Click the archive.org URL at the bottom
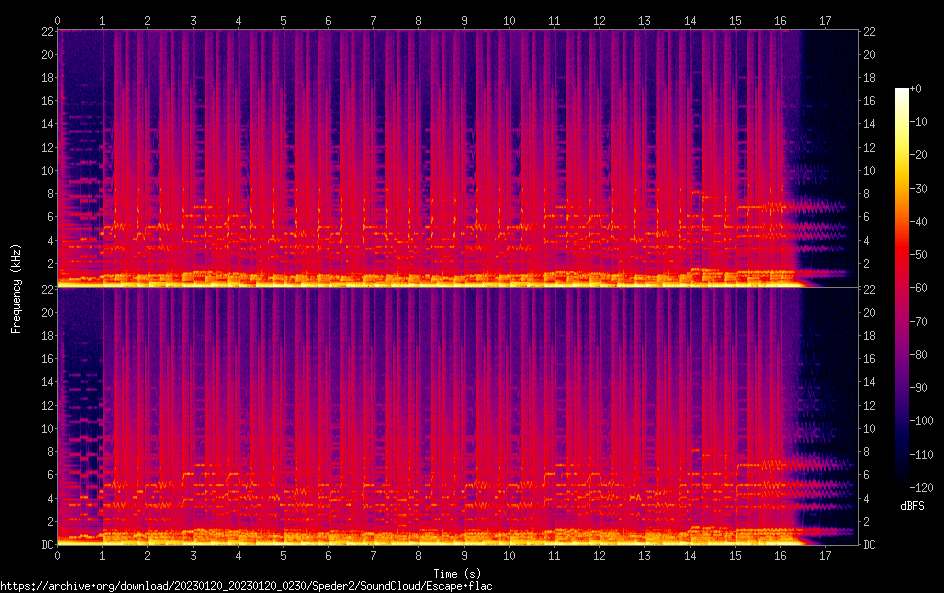 tap(246, 586)
